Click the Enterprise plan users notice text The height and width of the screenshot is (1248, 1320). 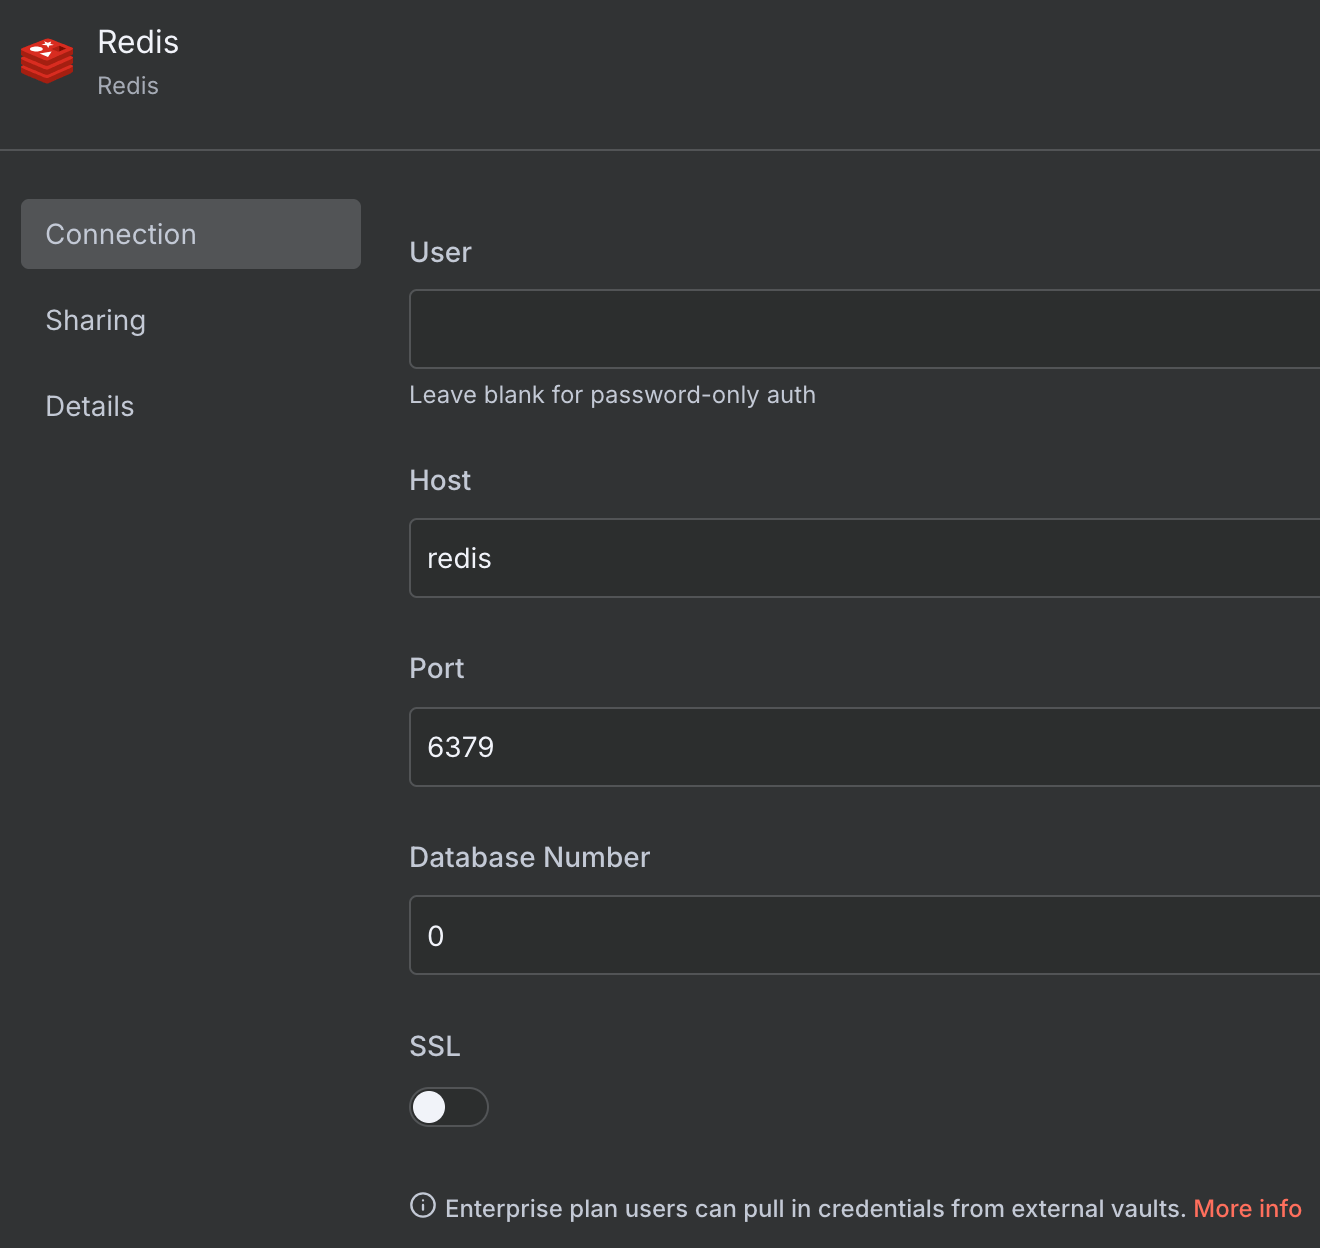[x=815, y=1208]
